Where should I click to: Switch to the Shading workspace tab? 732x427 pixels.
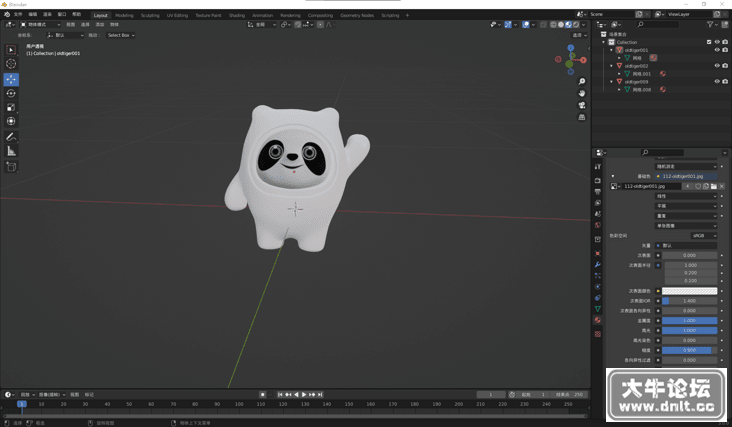(237, 15)
